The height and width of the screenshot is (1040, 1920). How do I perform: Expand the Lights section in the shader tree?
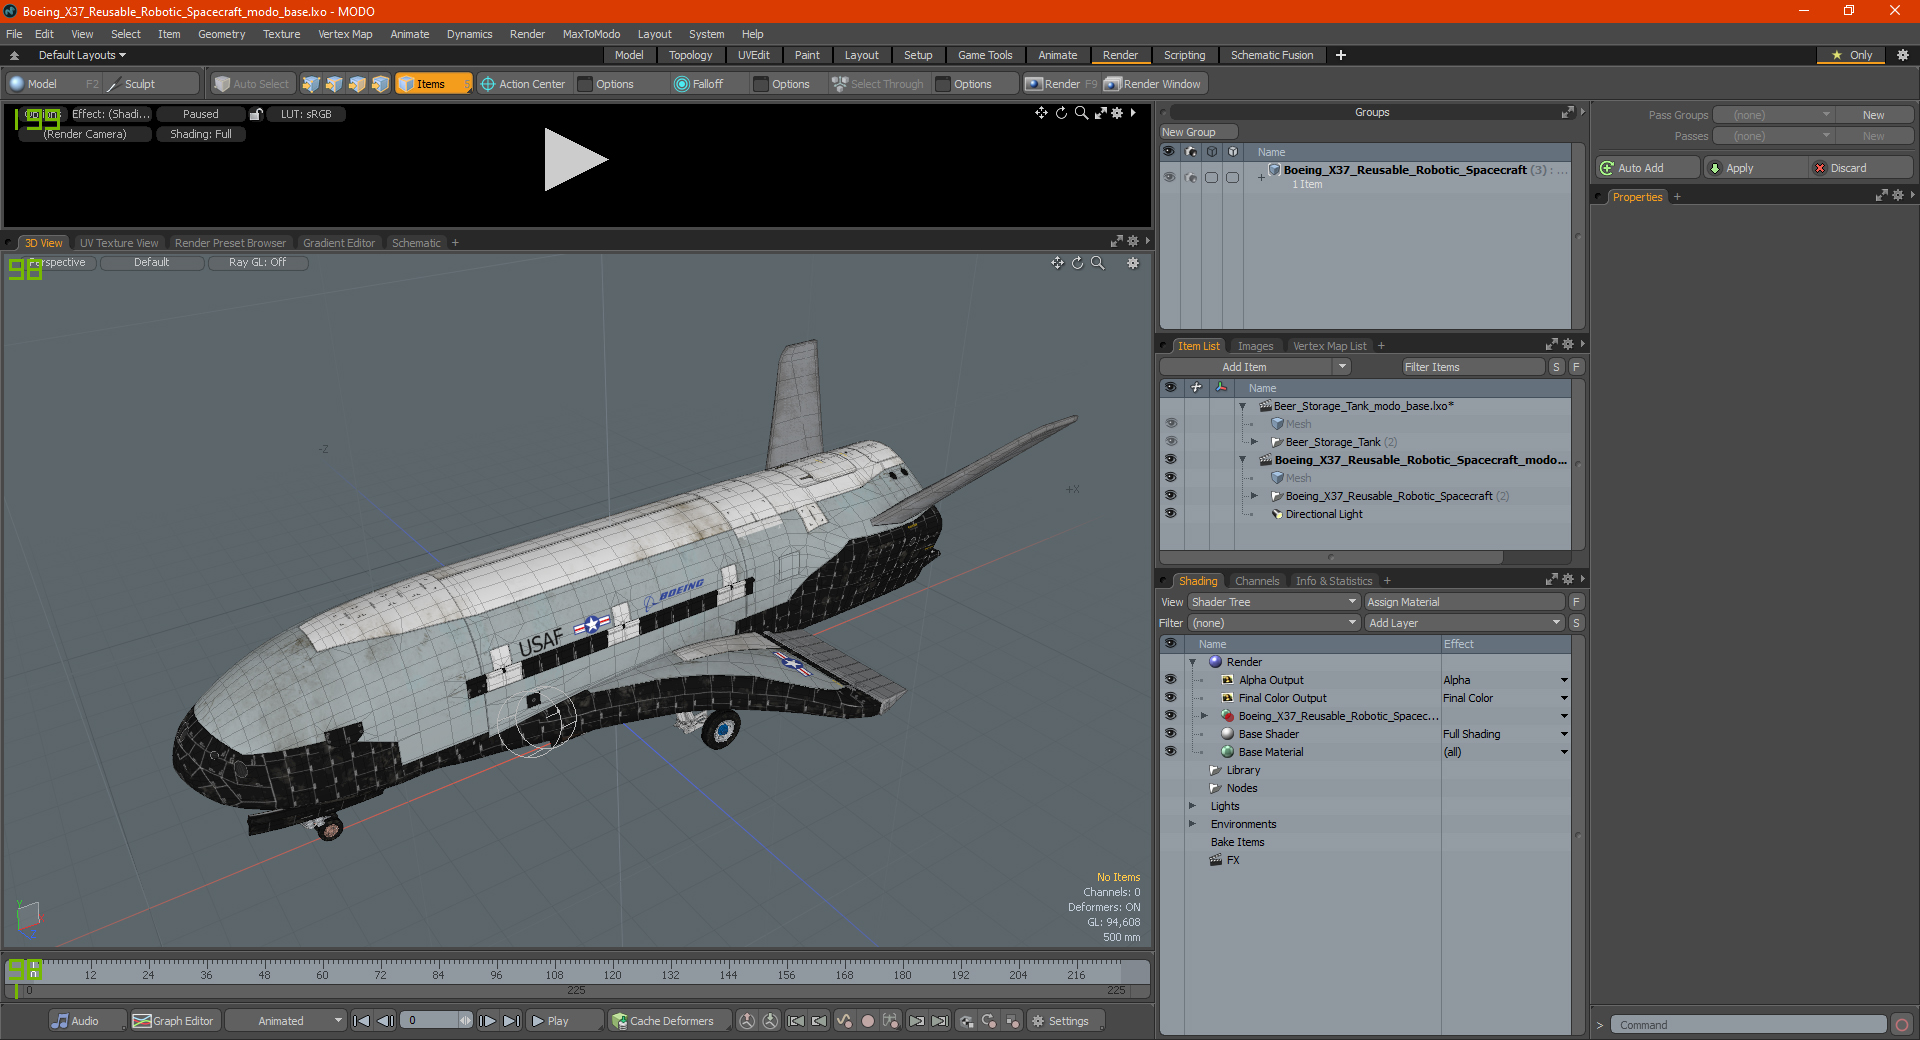(x=1193, y=806)
